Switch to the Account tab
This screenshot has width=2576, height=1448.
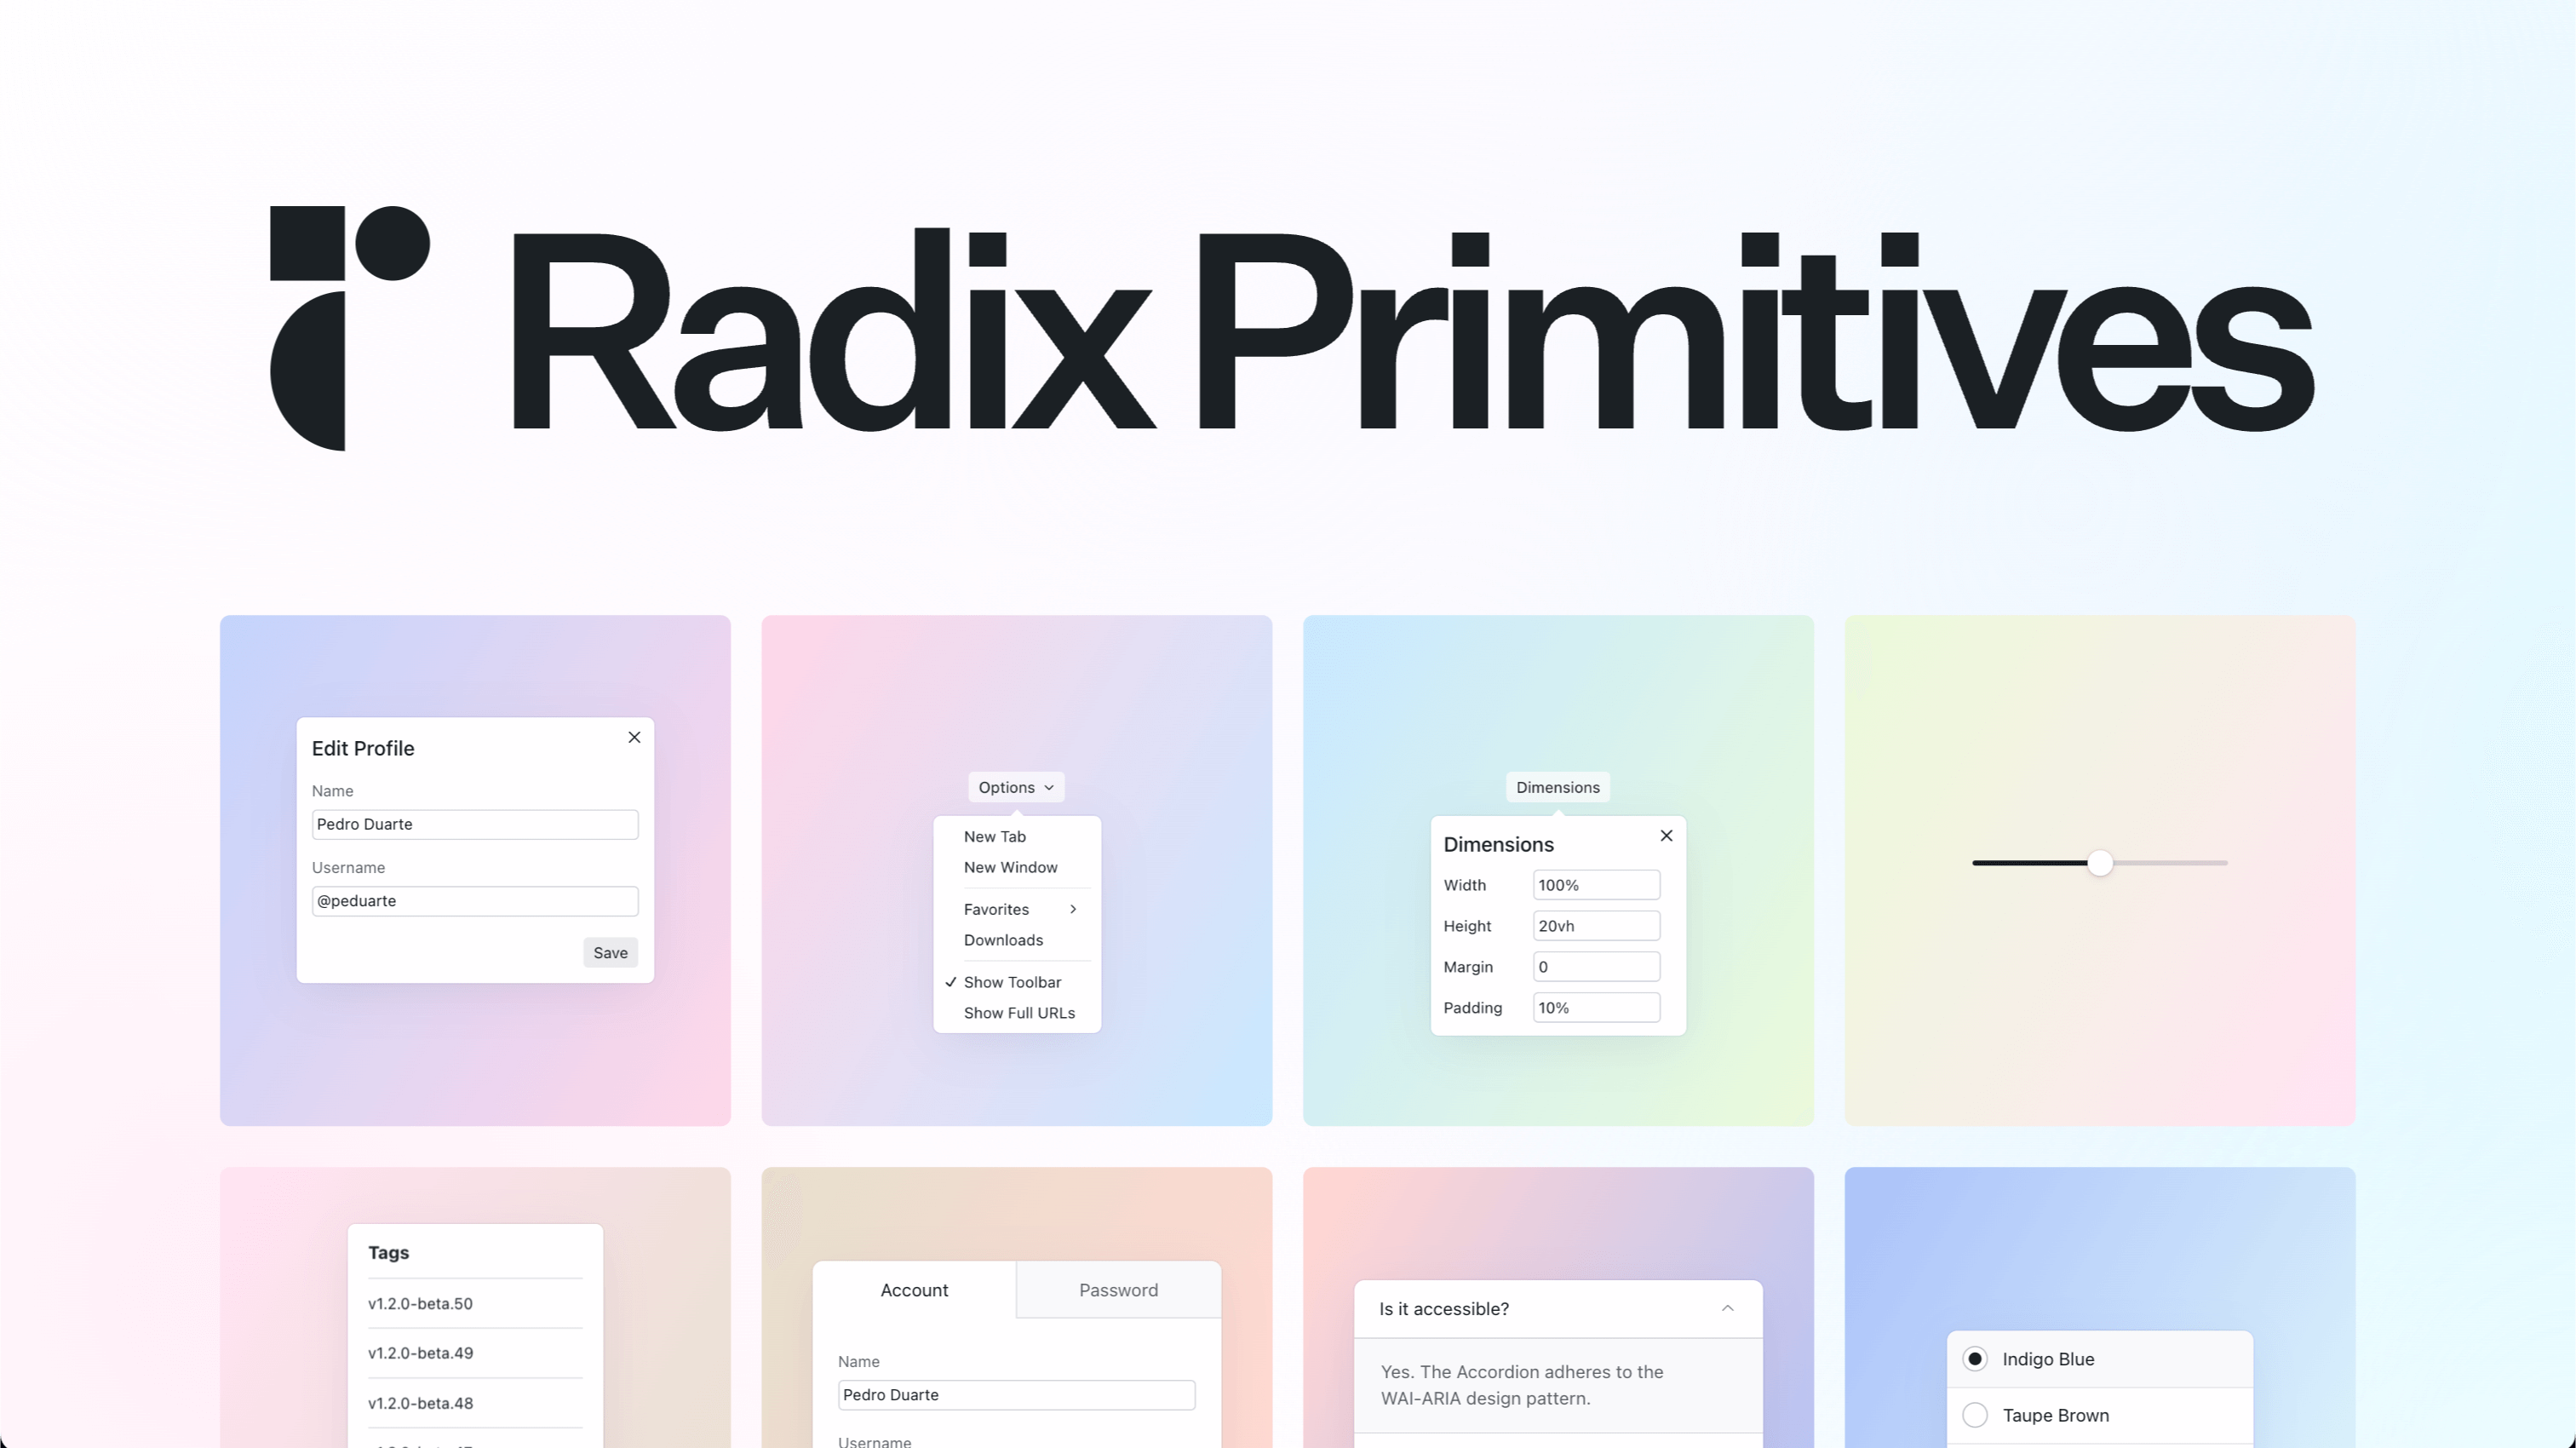click(x=915, y=1289)
